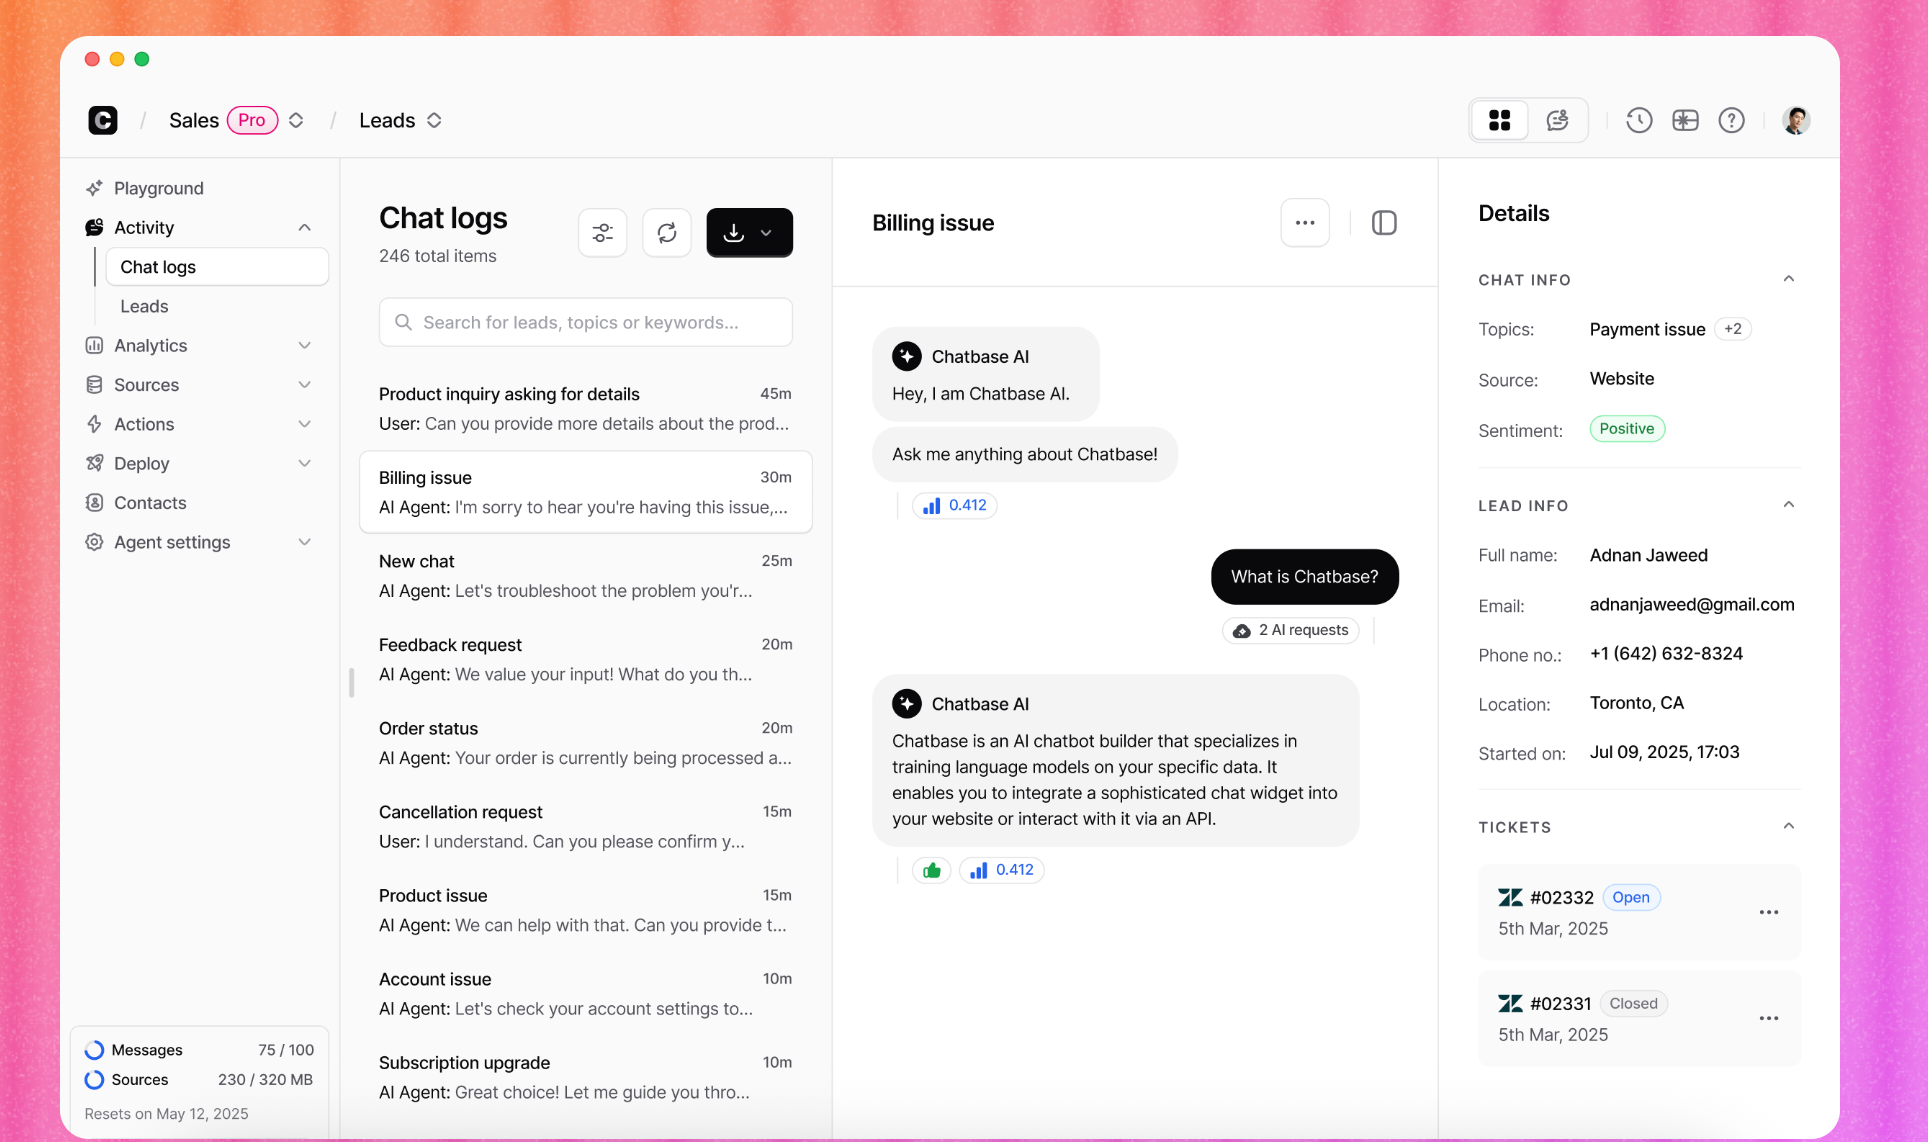Expand the Sources section
The width and height of the screenshot is (1928, 1142).
click(304, 385)
